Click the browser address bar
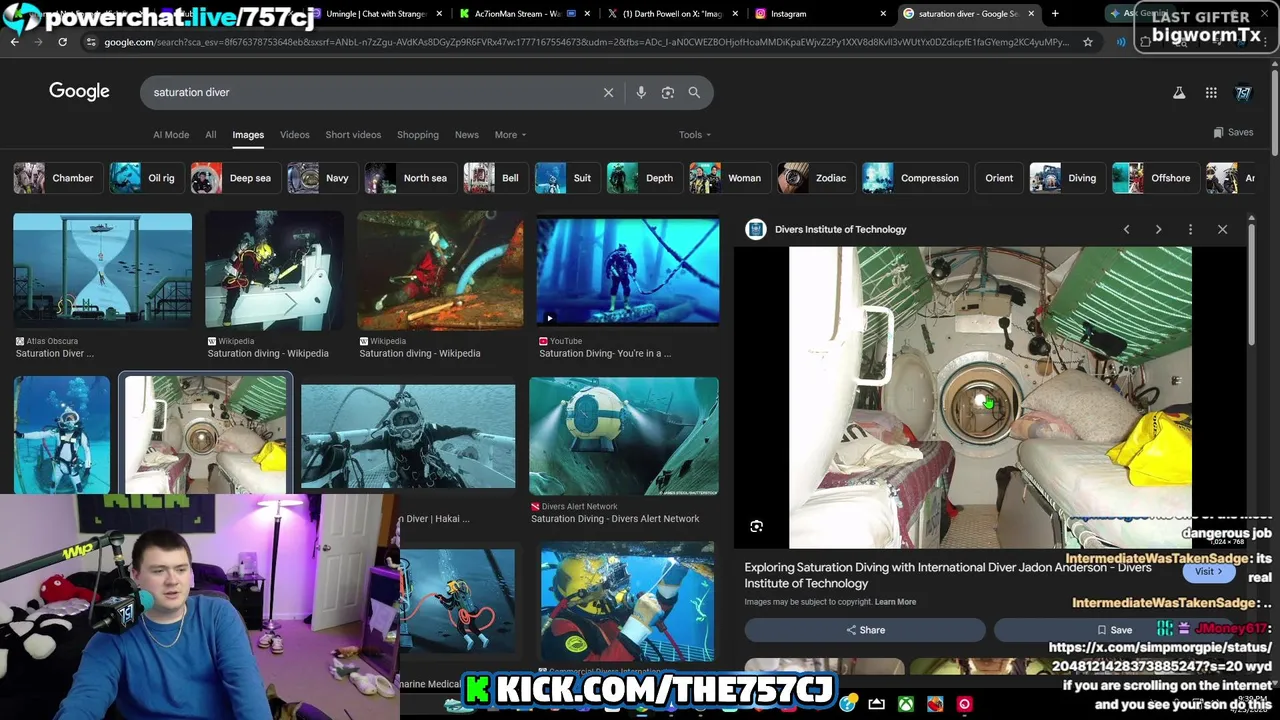The width and height of the screenshot is (1280, 720). pos(585,42)
